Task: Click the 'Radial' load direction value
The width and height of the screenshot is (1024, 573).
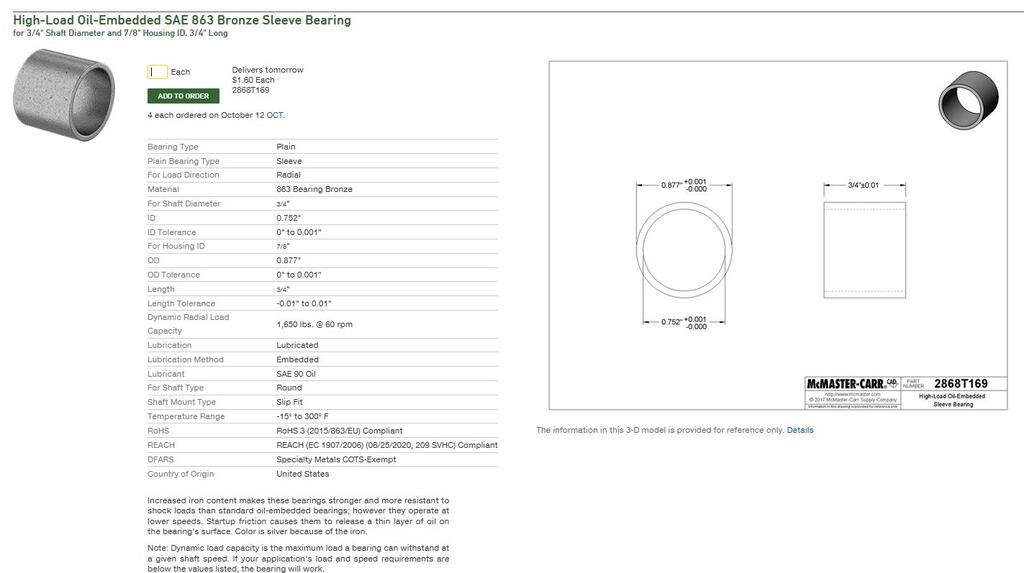Action: coord(289,175)
